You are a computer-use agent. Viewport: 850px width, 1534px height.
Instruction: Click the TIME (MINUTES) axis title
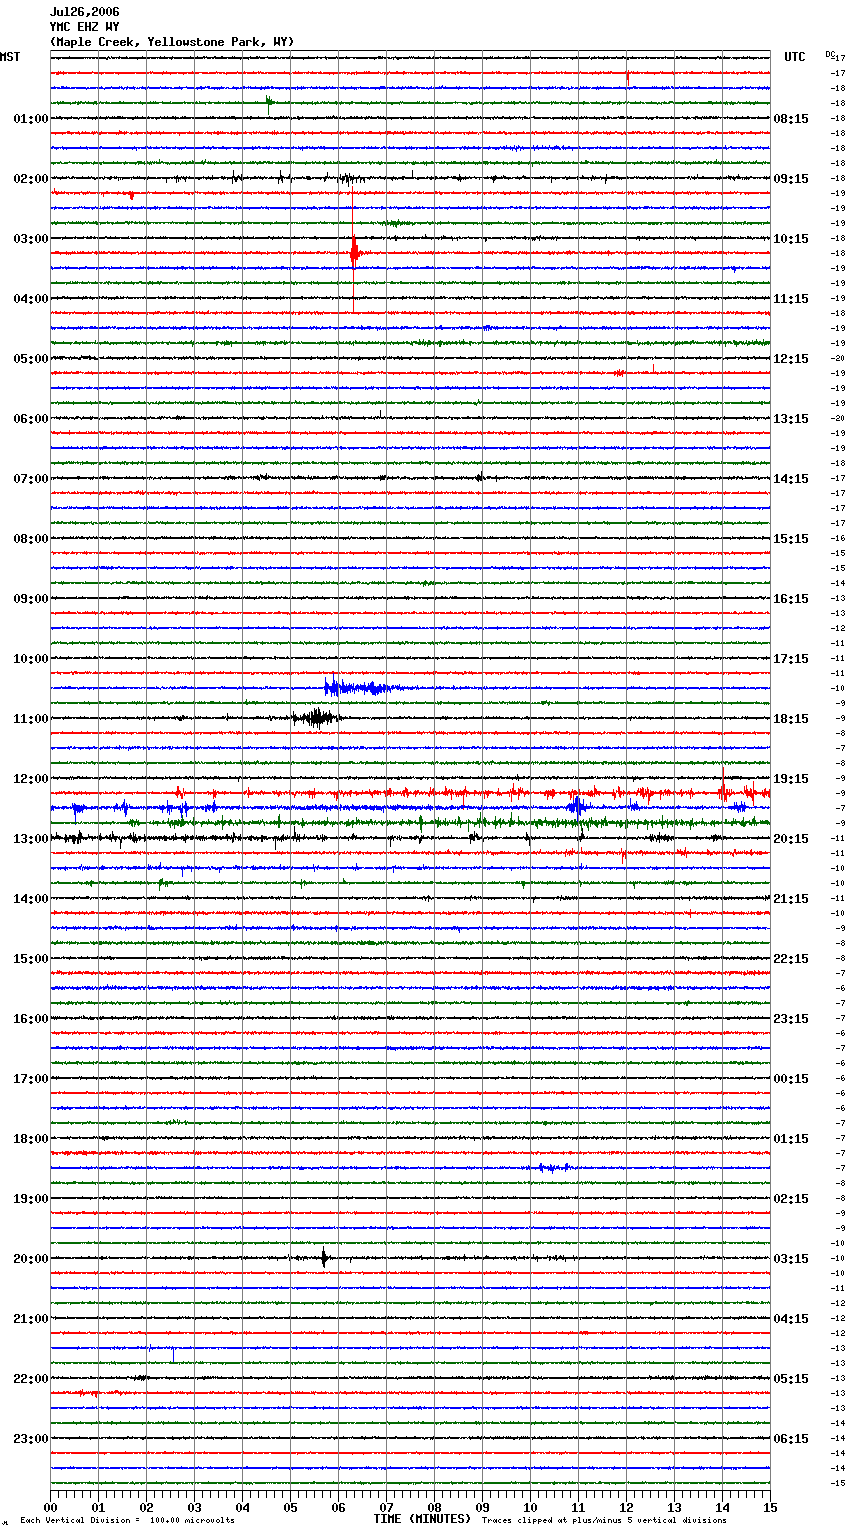click(422, 1519)
